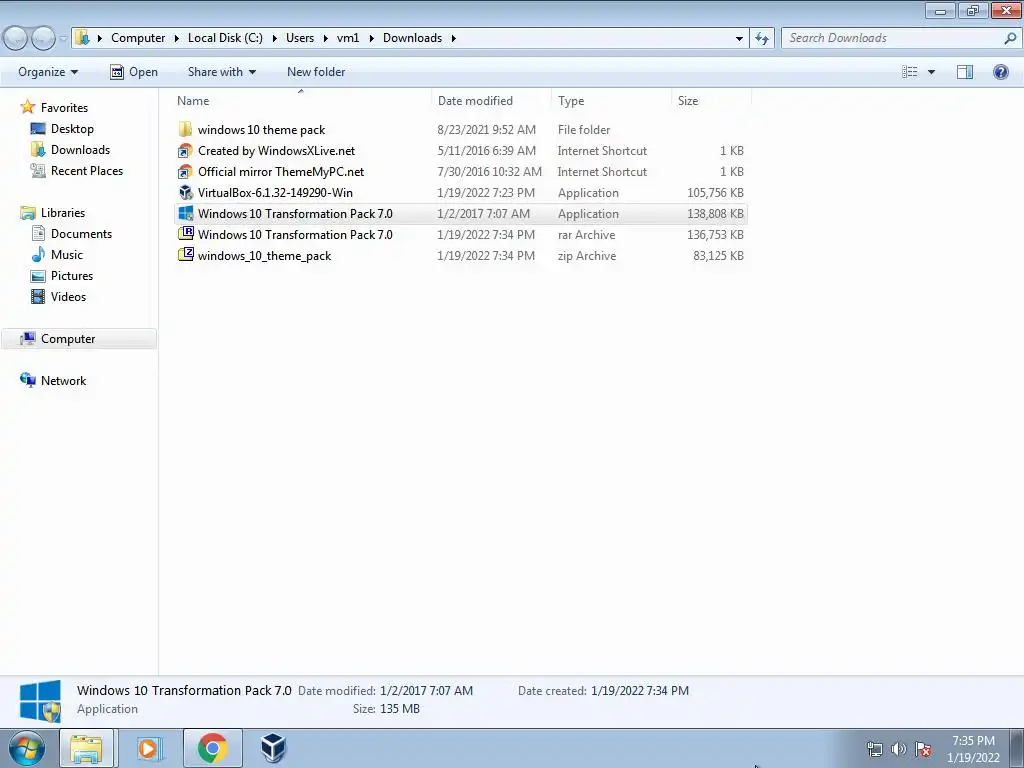
Task: Expand the view options dropdown arrow
Action: pyautogui.click(x=931, y=72)
